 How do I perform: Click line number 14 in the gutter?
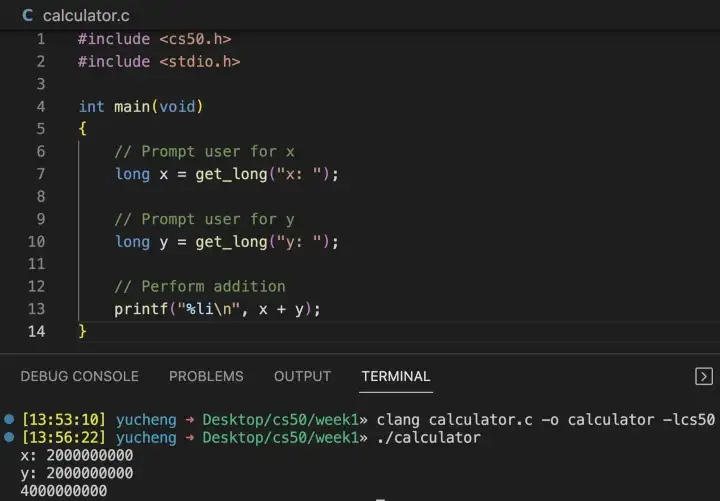pyautogui.click(x=37, y=331)
